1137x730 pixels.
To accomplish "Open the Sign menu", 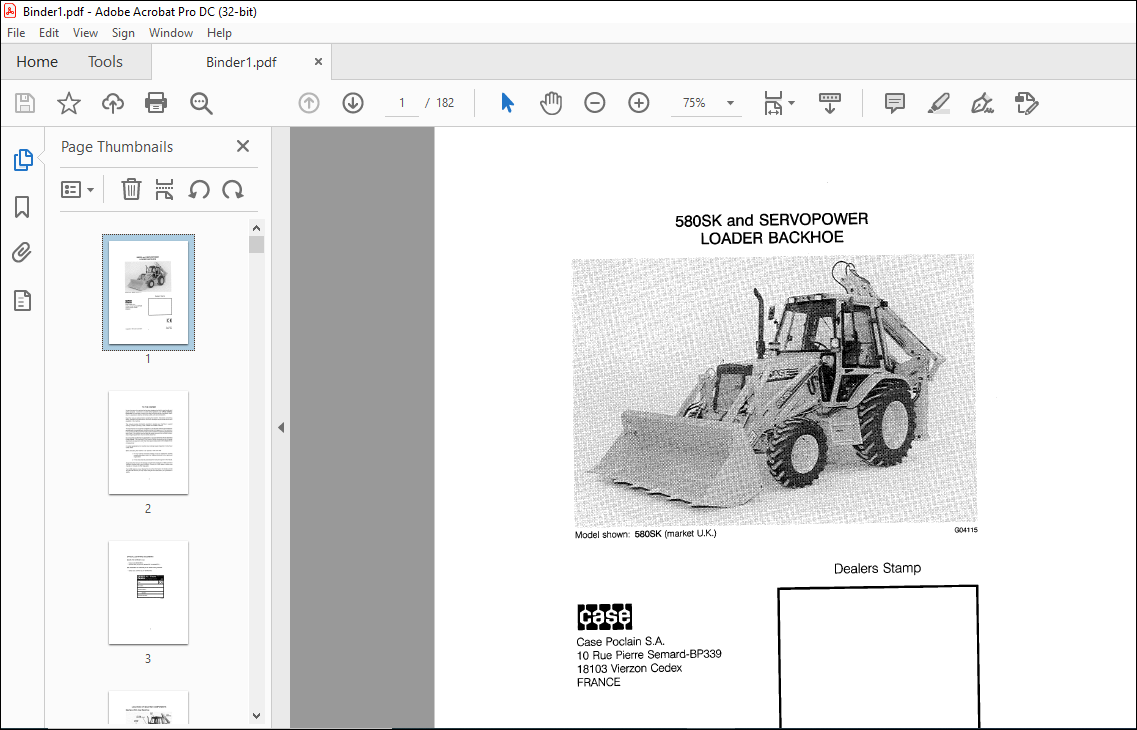I will pos(123,33).
